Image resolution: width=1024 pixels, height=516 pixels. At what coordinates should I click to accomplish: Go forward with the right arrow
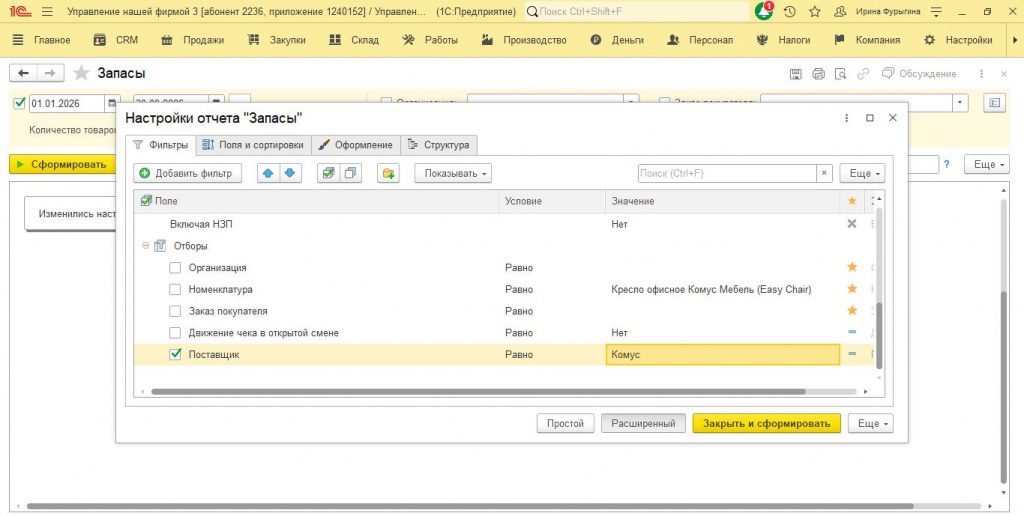tap(50, 73)
